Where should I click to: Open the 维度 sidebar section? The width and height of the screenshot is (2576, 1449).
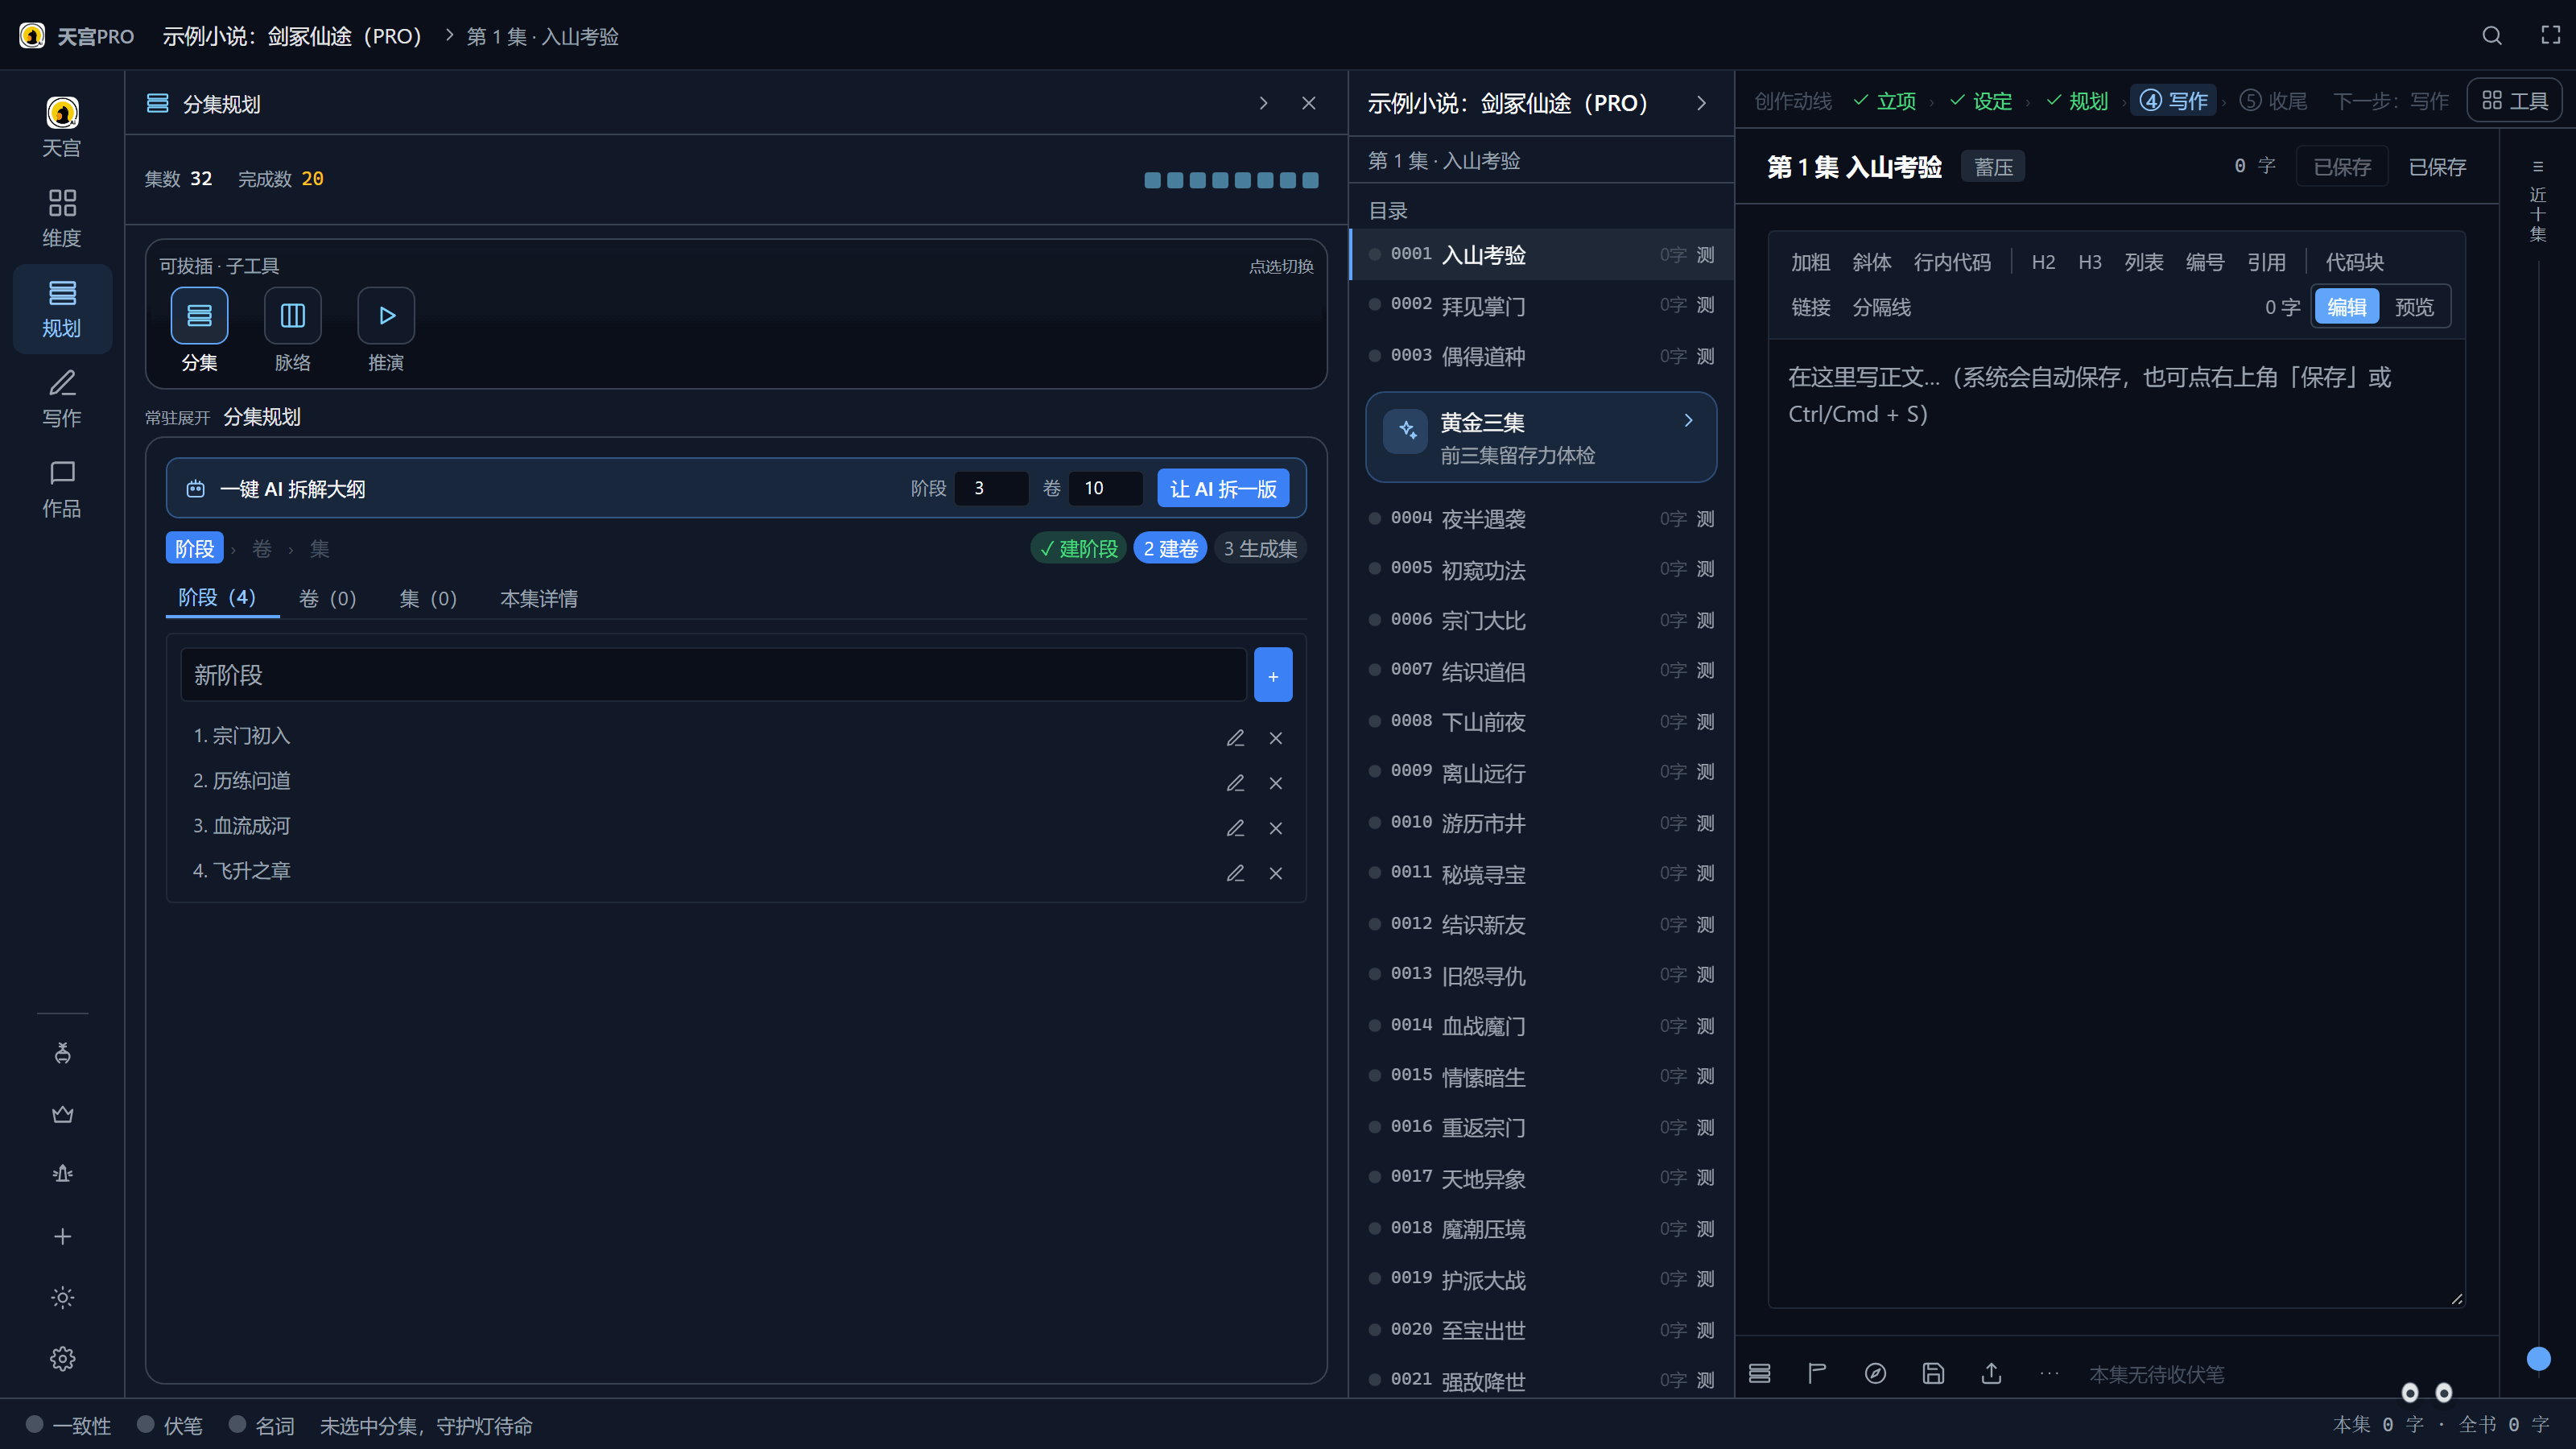click(62, 218)
